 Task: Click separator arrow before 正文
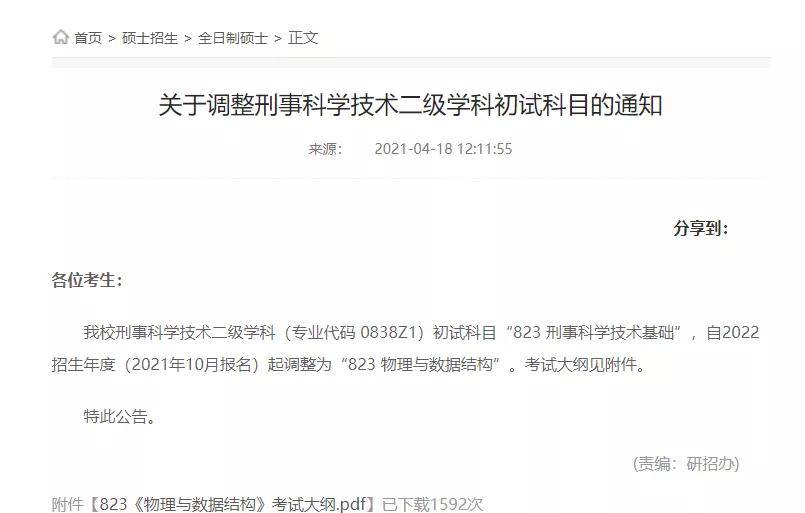pos(278,39)
